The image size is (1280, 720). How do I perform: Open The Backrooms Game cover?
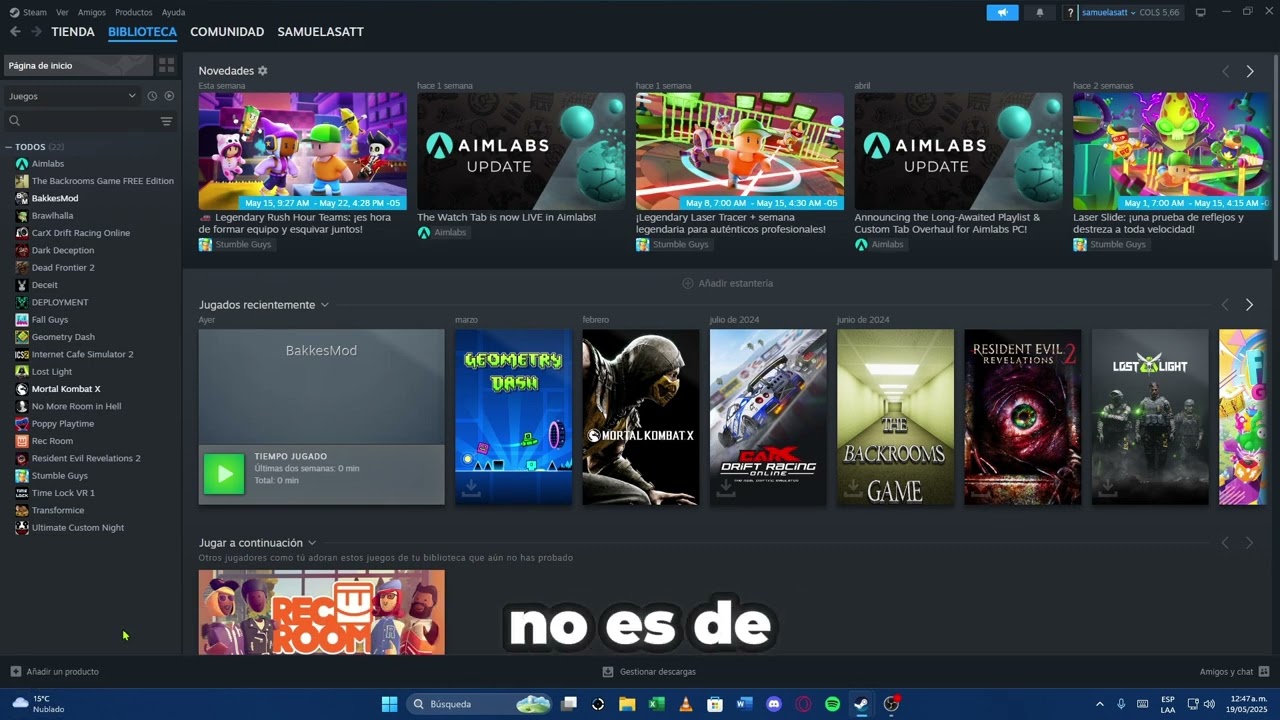895,417
